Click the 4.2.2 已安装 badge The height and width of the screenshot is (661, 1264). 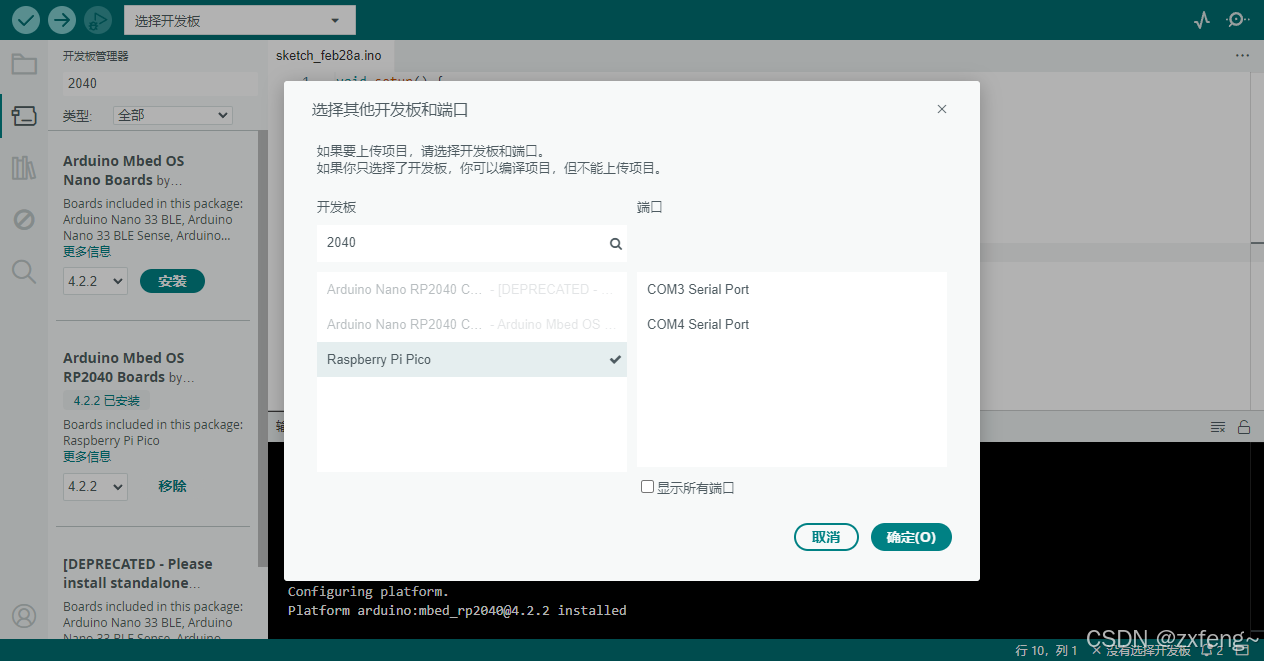tap(106, 401)
